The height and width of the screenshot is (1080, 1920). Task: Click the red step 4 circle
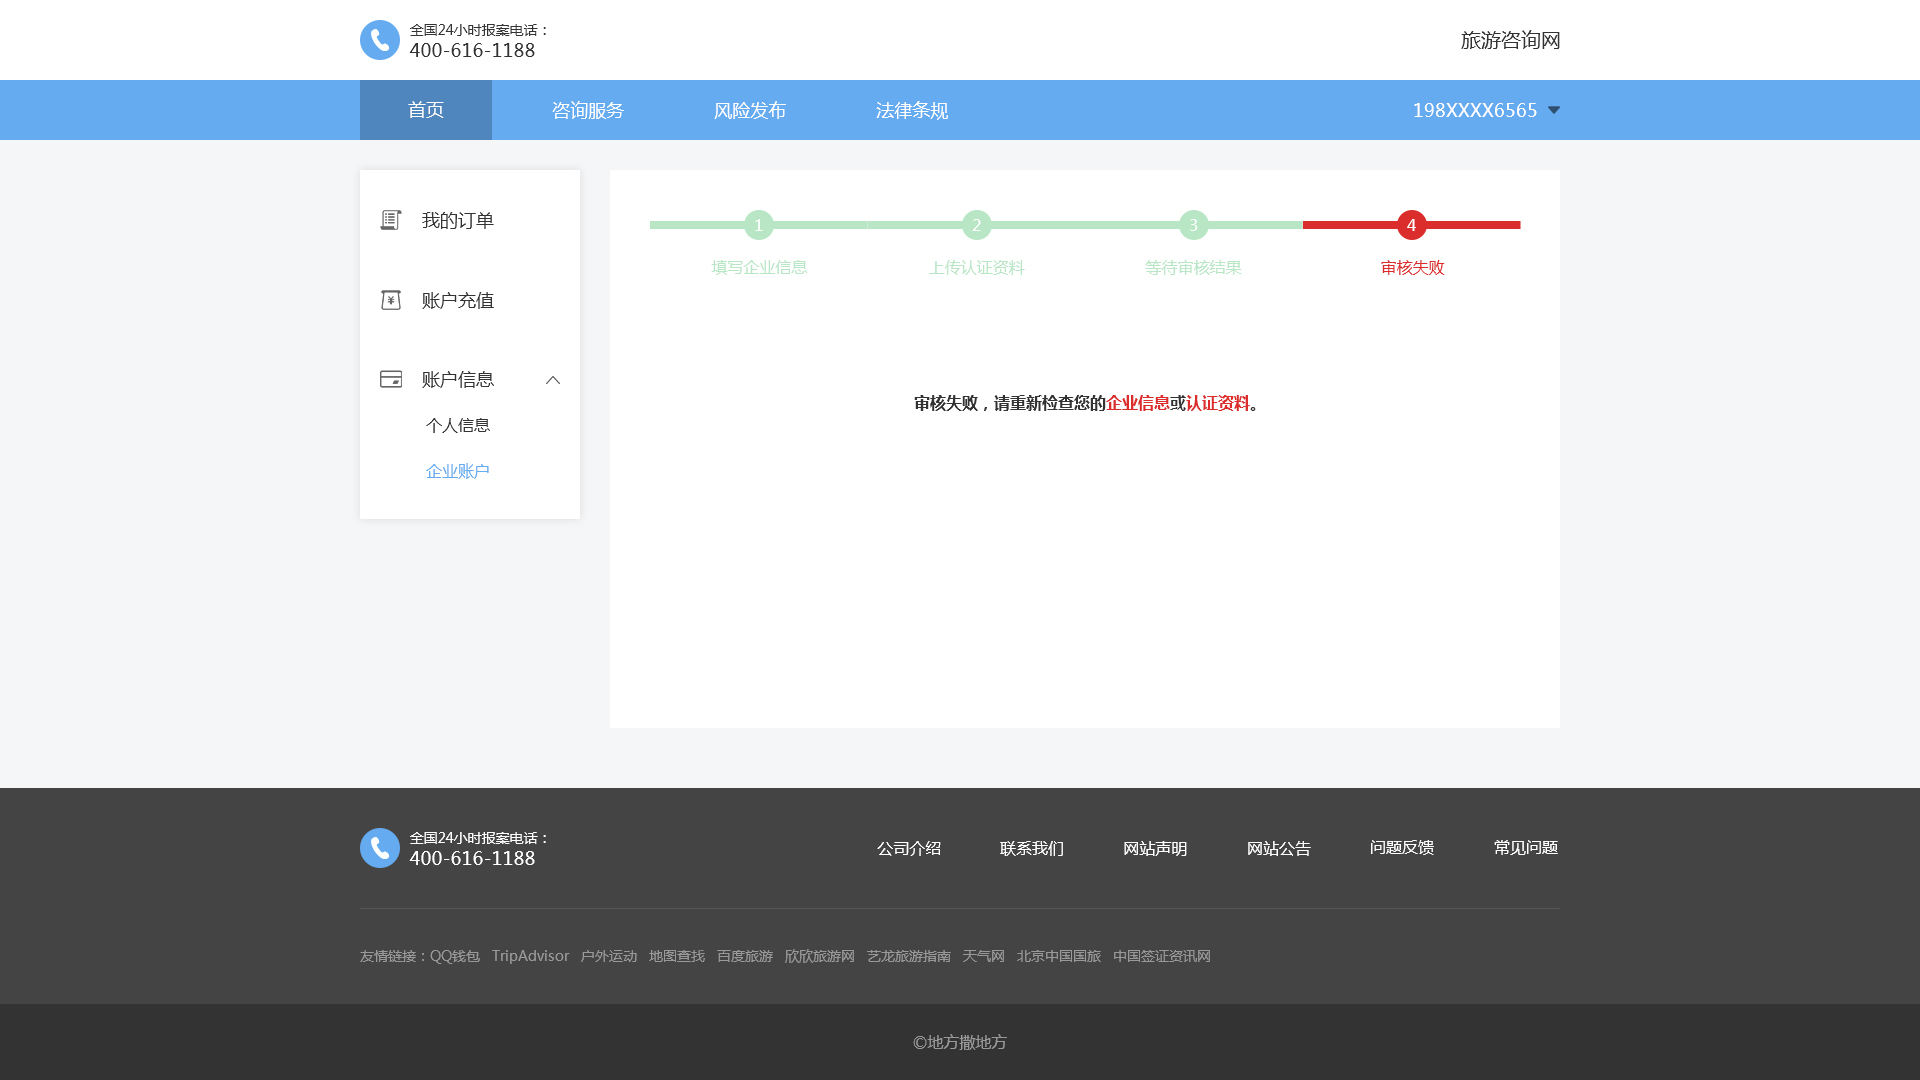(1411, 225)
